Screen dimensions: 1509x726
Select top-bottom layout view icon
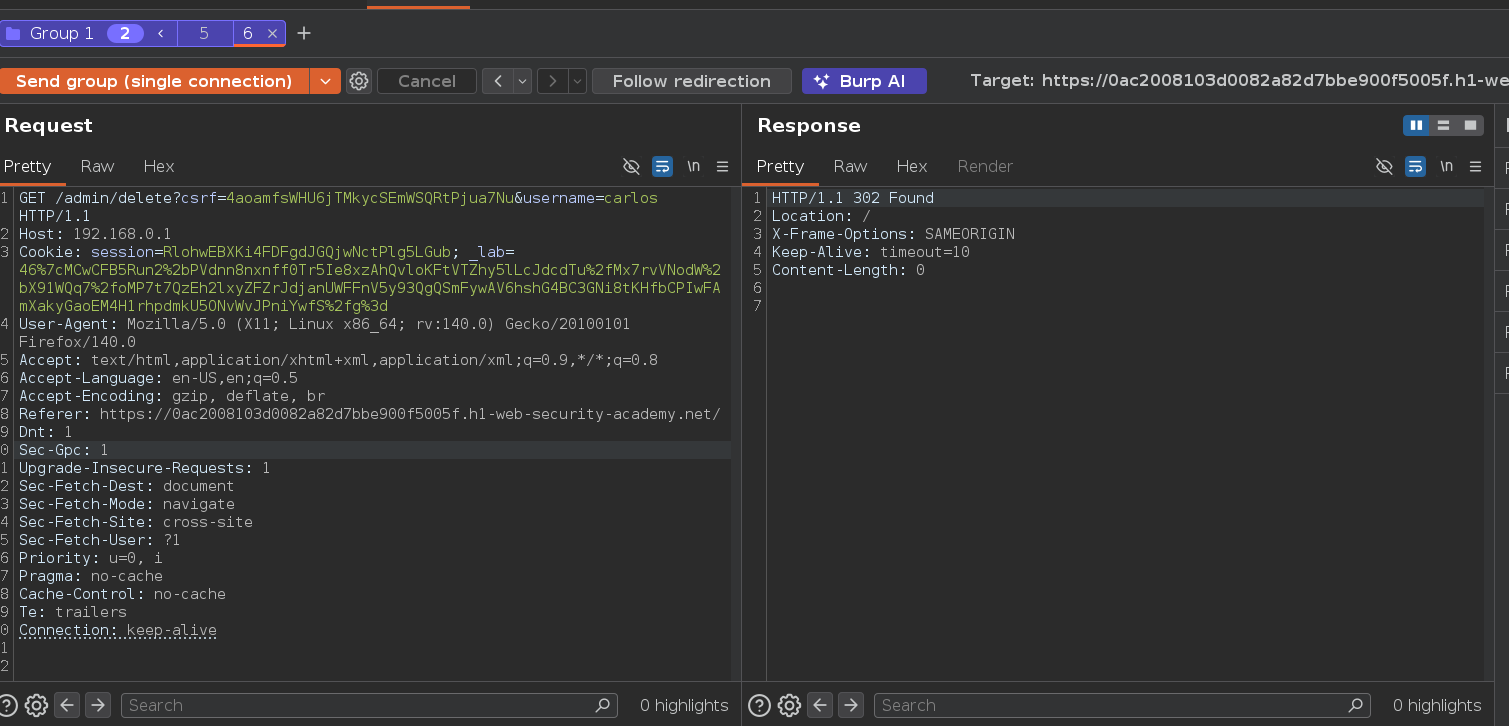click(1443, 125)
